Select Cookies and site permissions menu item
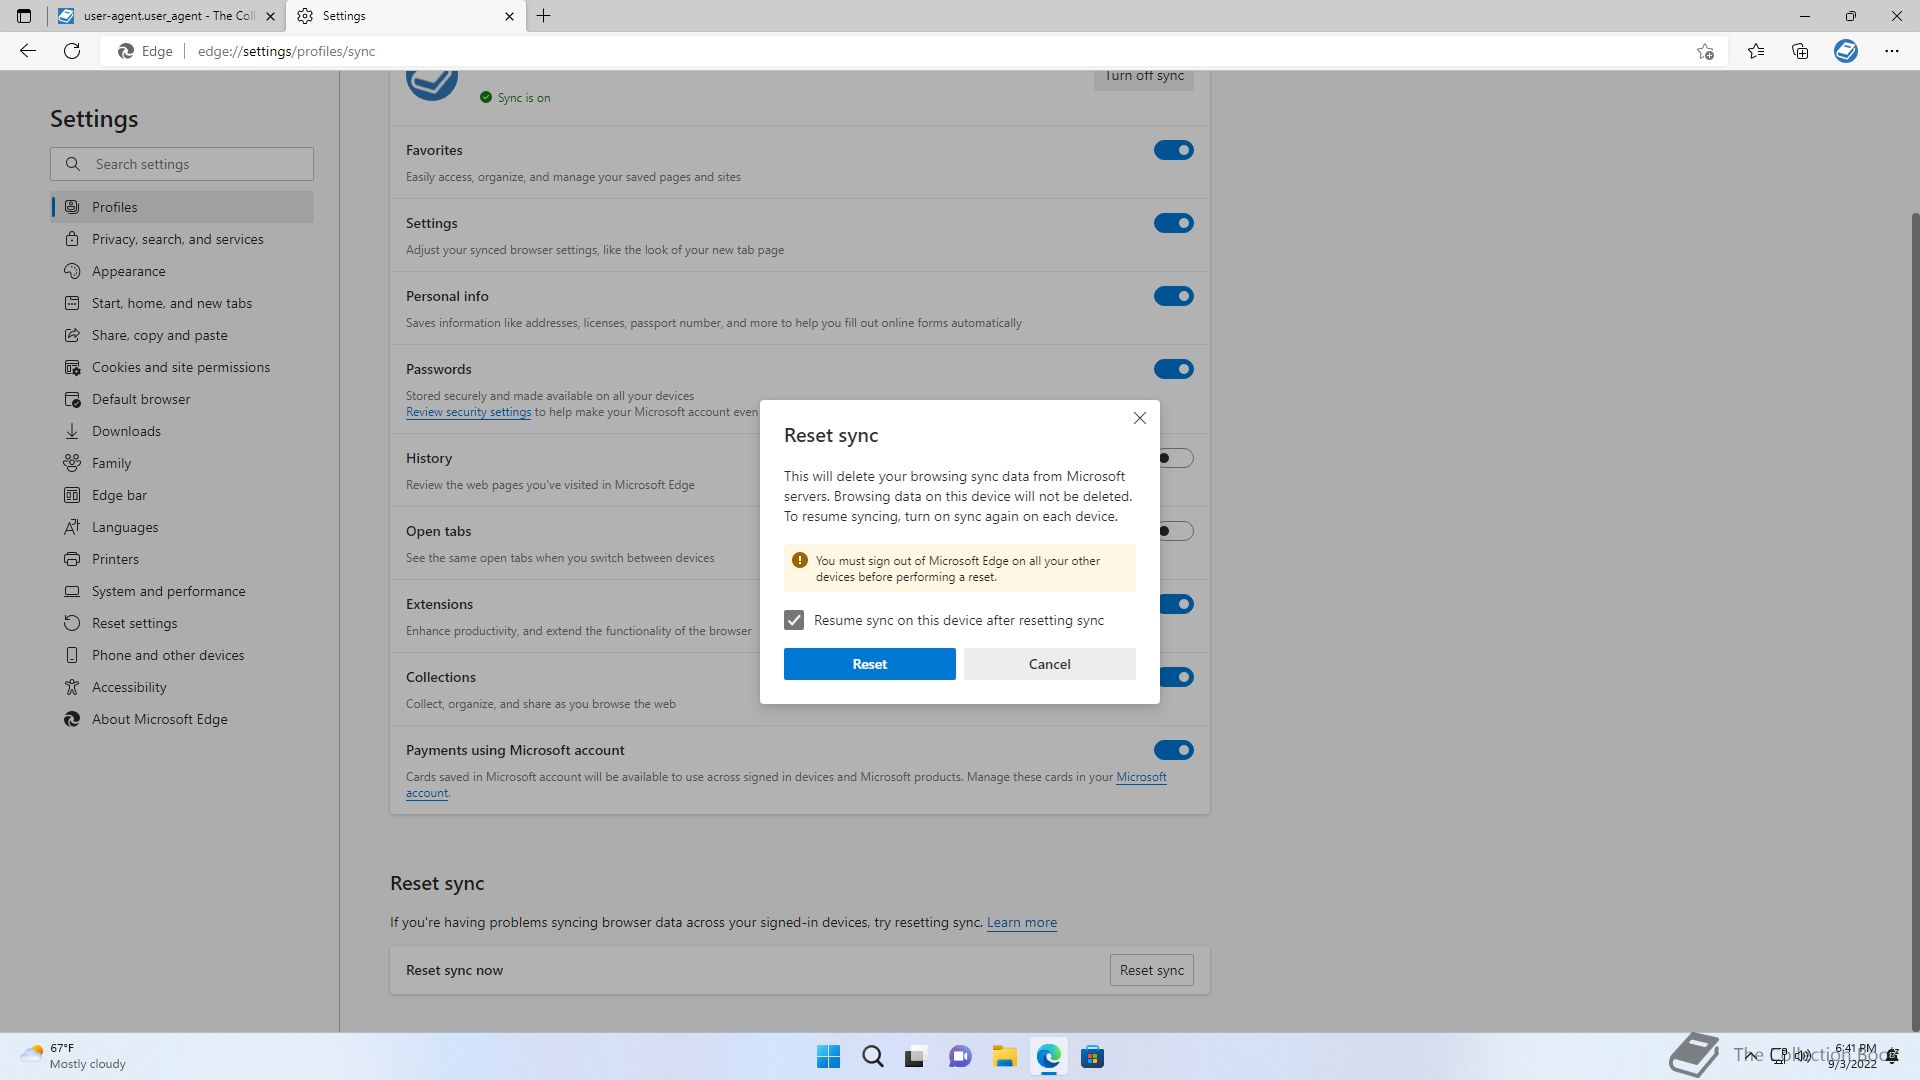Viewport: 1920px width, 1080px height. point(180,367)
